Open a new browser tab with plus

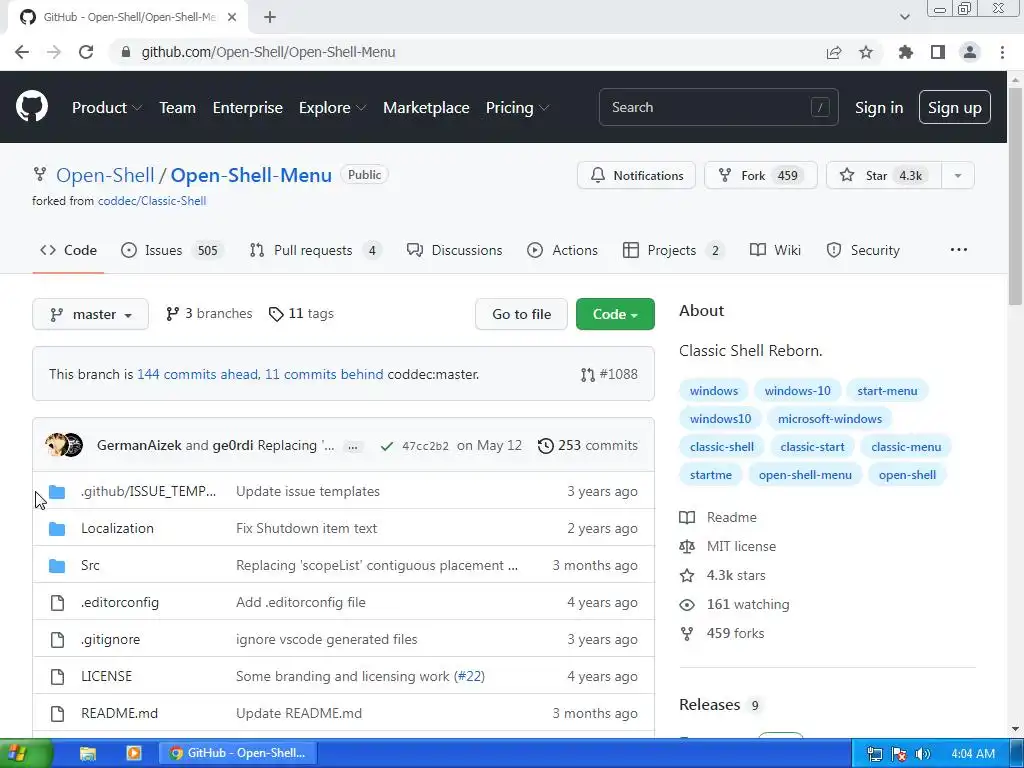[270, 18]
